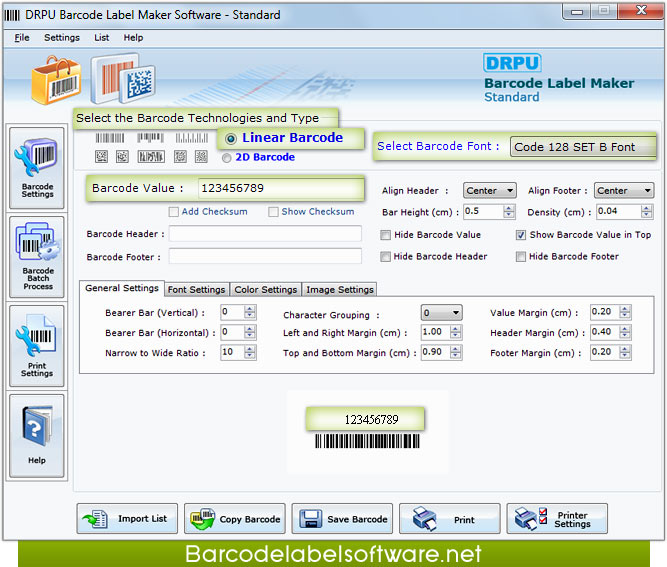Increase Header Margin stepper
Image resolution: width=667 pixels, height=567 pixels.
point(625,329)
